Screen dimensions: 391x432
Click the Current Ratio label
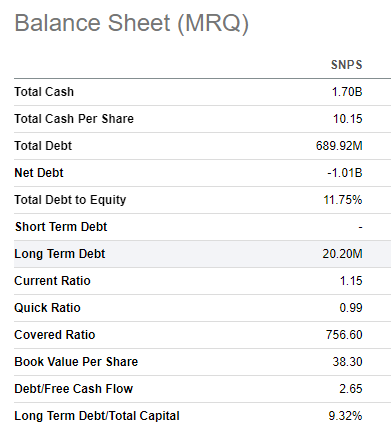point(52,281)
